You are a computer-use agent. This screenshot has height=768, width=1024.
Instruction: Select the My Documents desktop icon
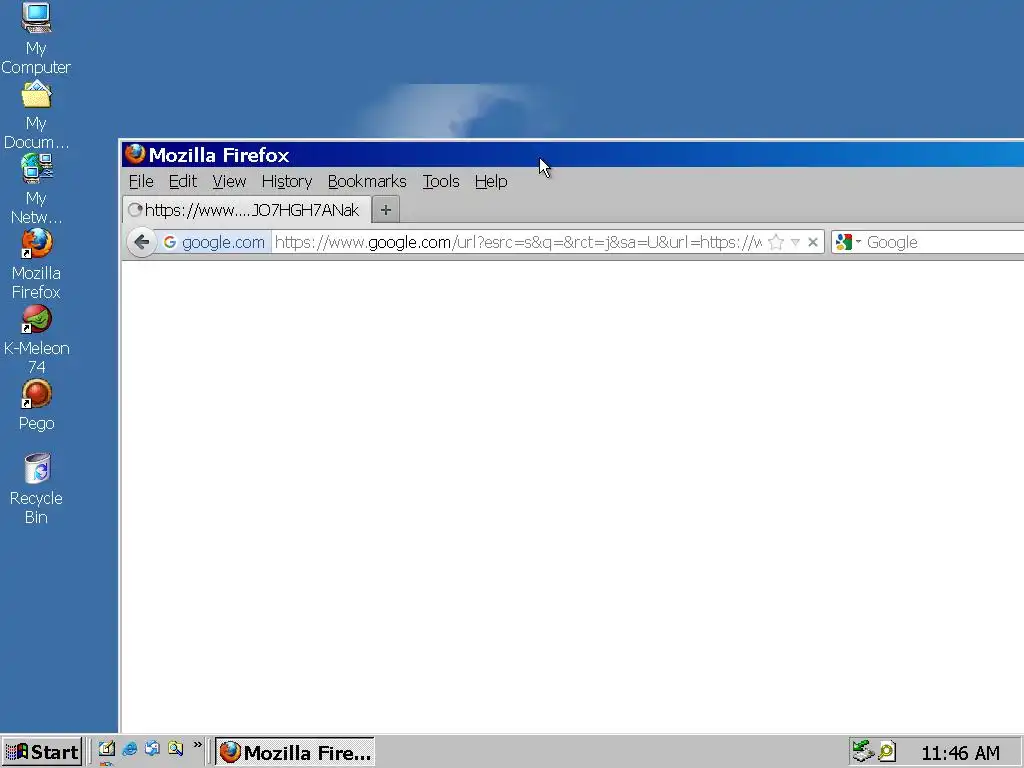tap(36, 115)
